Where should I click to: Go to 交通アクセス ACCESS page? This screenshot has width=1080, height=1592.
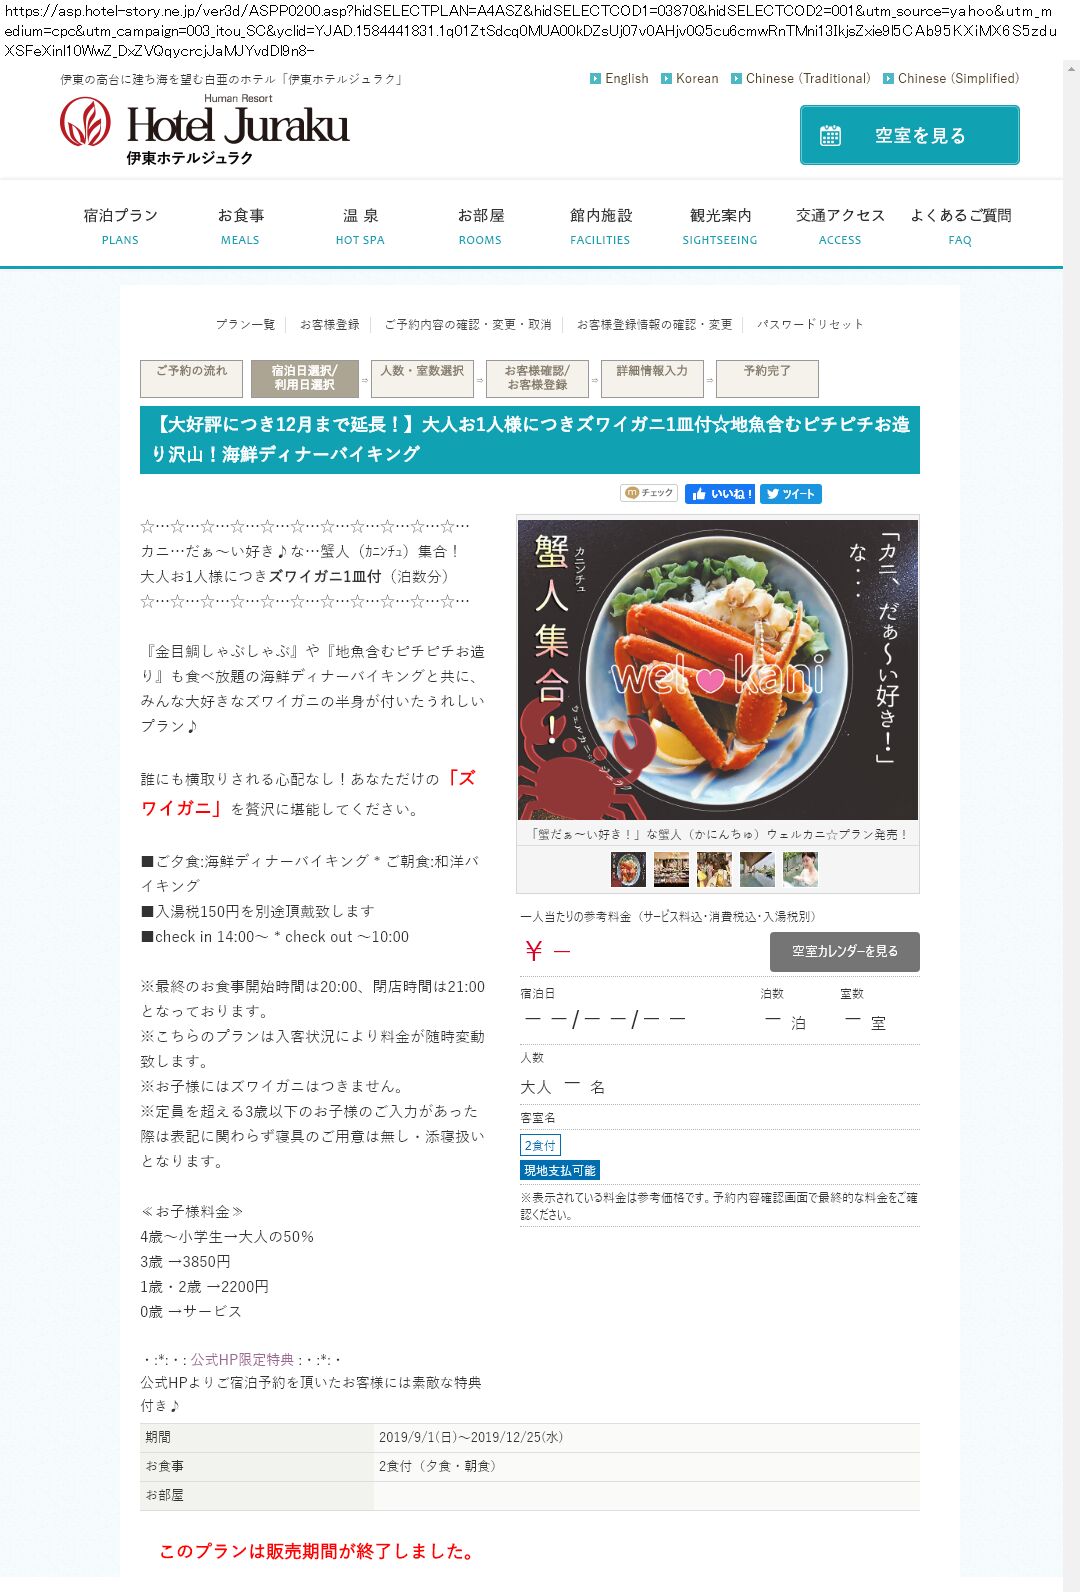coord(840,225)
